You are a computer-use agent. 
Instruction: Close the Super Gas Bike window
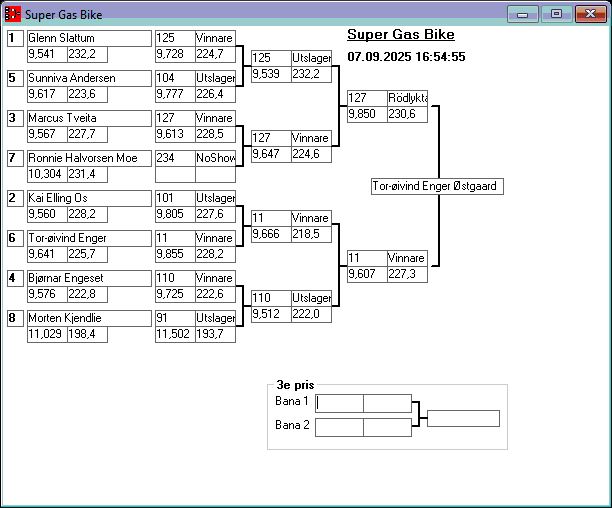tap(589, 14)
